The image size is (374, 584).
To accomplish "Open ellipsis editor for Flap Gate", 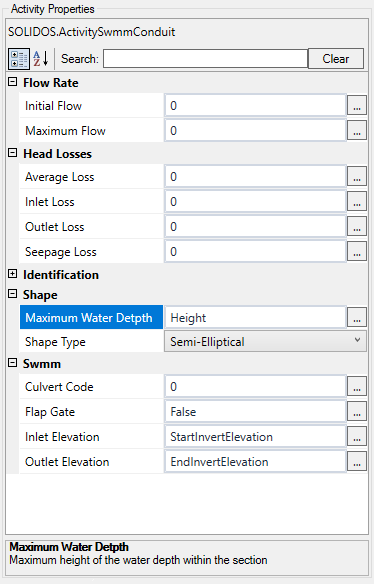I will point(357,412).
